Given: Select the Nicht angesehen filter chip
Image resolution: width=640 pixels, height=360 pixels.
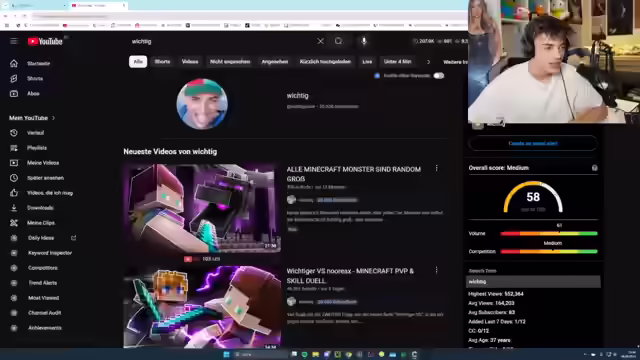Looking at the screenshot, I should tap(230, 62).
